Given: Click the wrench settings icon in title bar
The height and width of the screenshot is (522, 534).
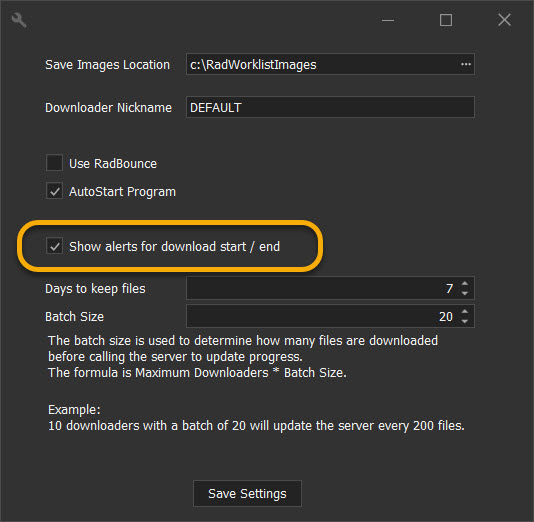Looking at the screenshot, I should 19,20.
